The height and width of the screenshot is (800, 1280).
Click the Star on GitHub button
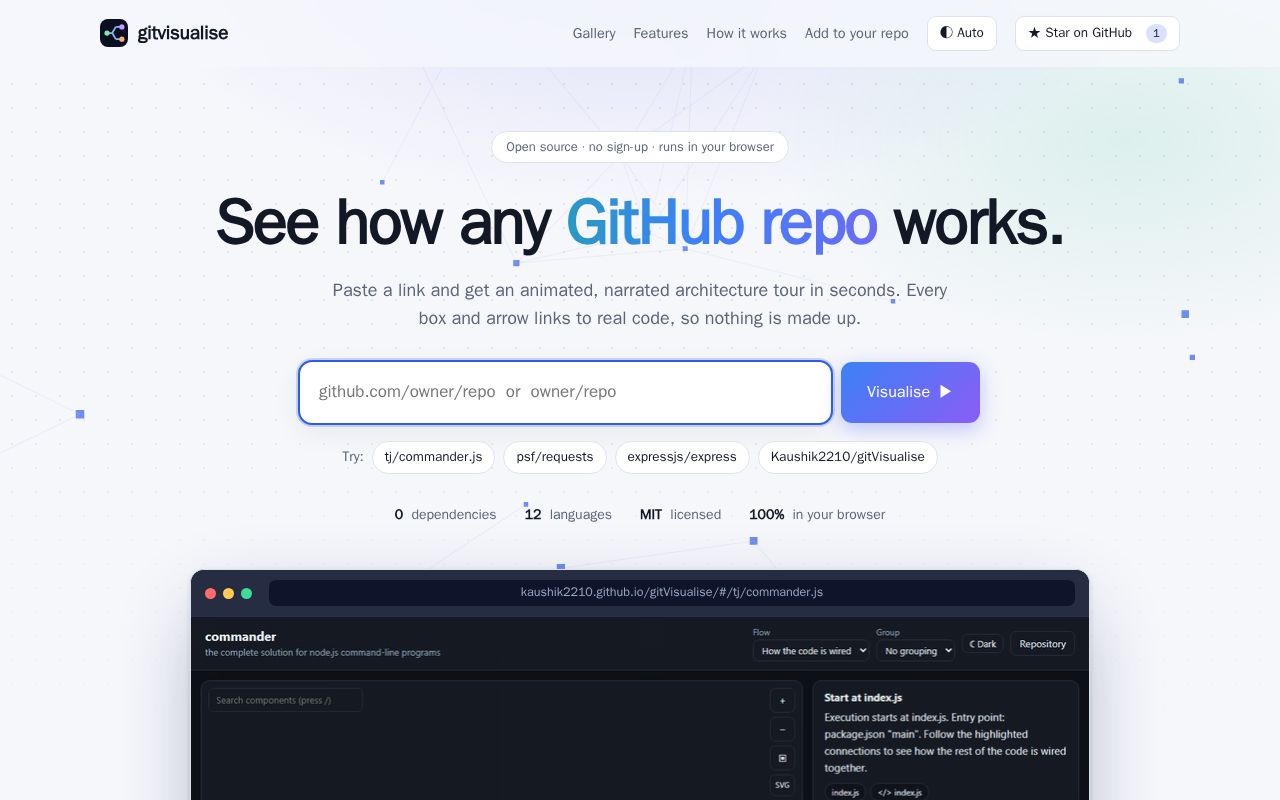point(1097,33)
